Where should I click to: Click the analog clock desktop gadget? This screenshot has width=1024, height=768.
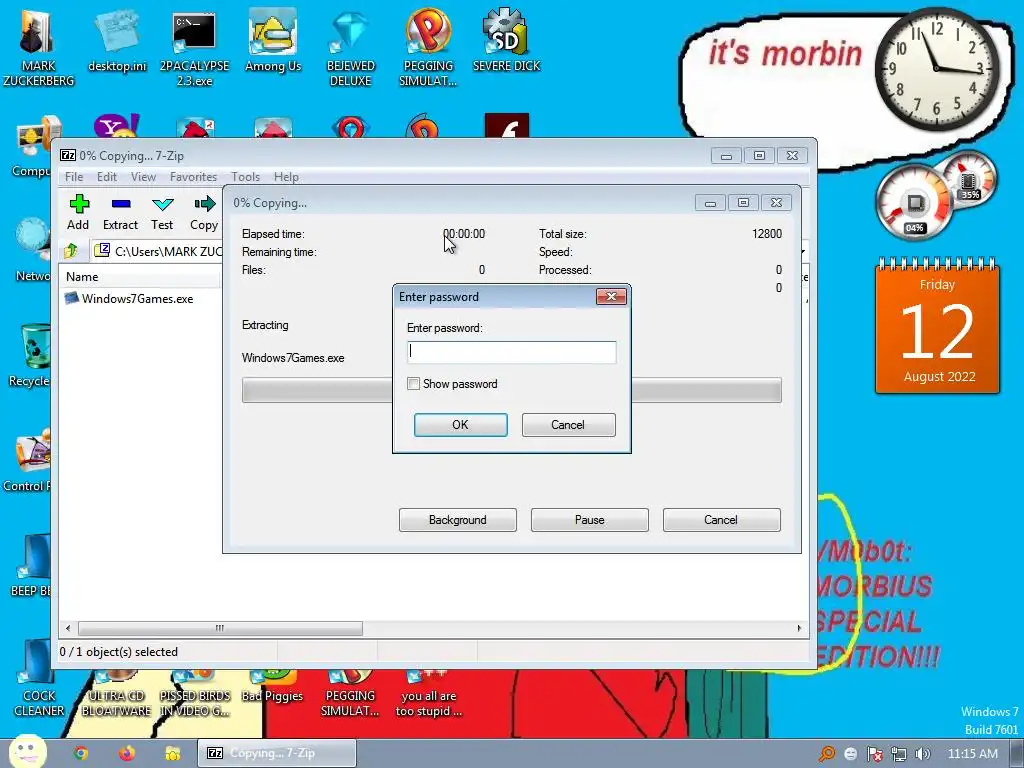point(936,68)
